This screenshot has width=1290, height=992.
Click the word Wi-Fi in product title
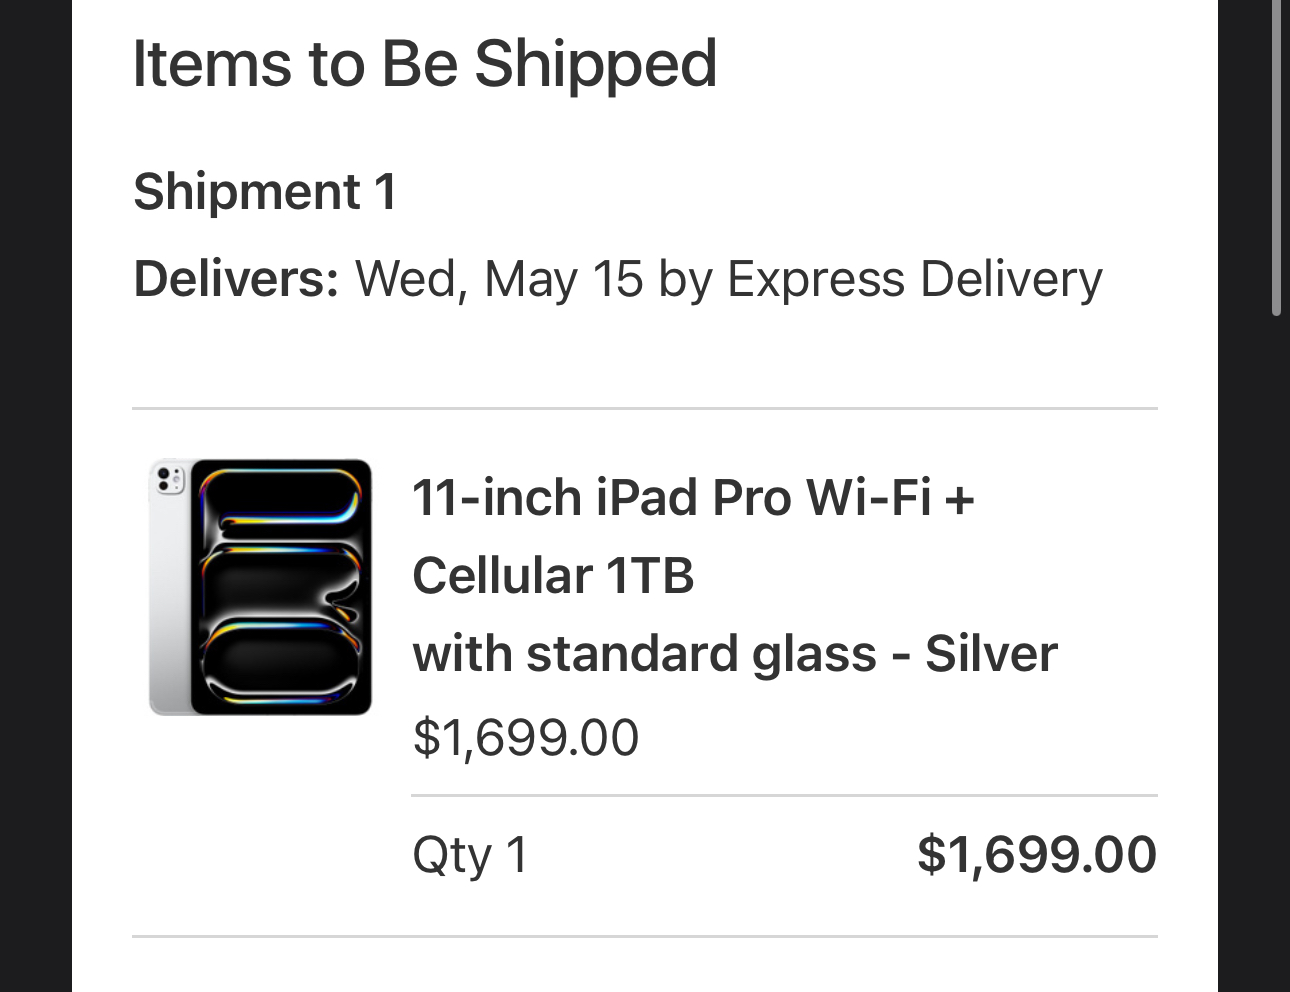click(x=868, y=498)
